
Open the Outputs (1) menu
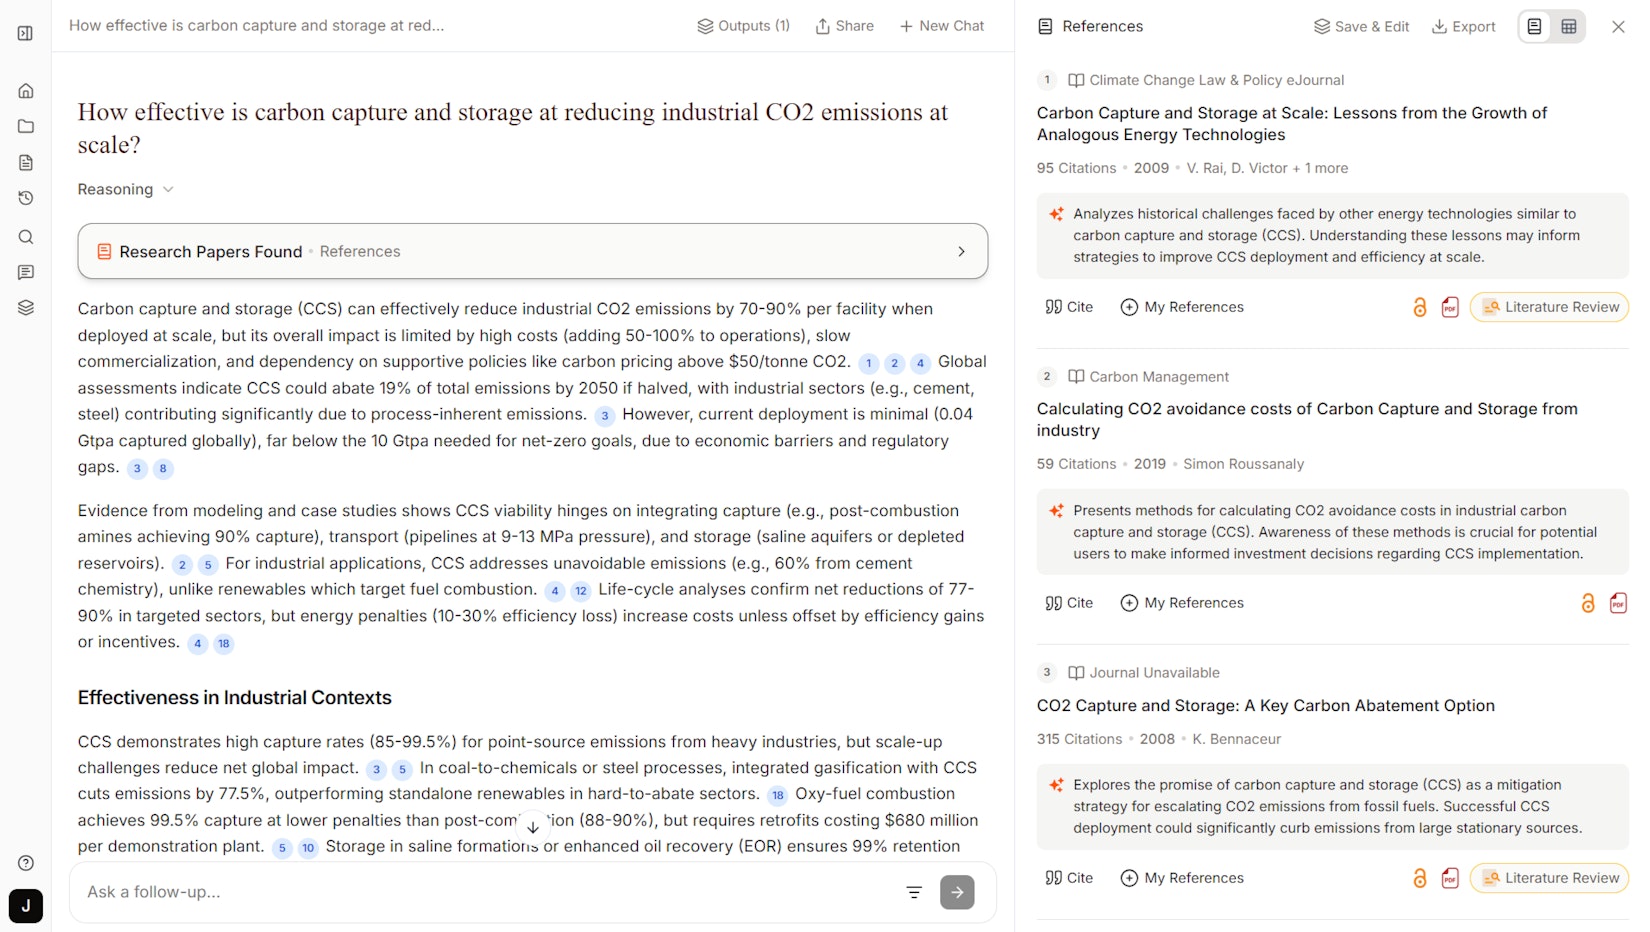[743, 26]
